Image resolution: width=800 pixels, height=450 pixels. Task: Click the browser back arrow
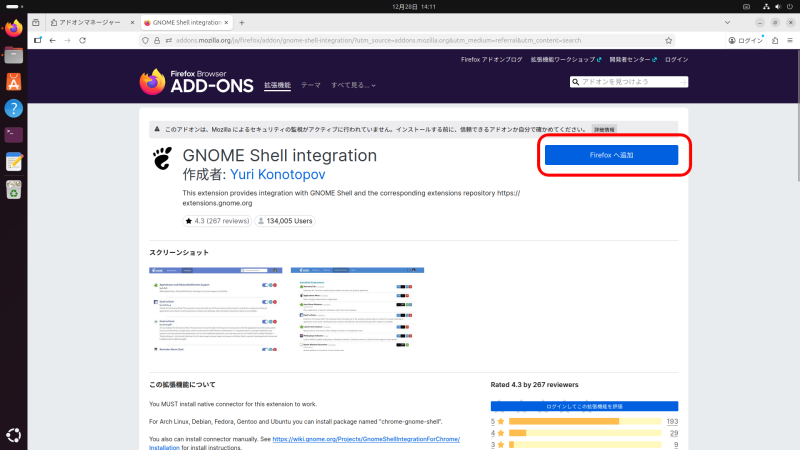coord(53,40)
